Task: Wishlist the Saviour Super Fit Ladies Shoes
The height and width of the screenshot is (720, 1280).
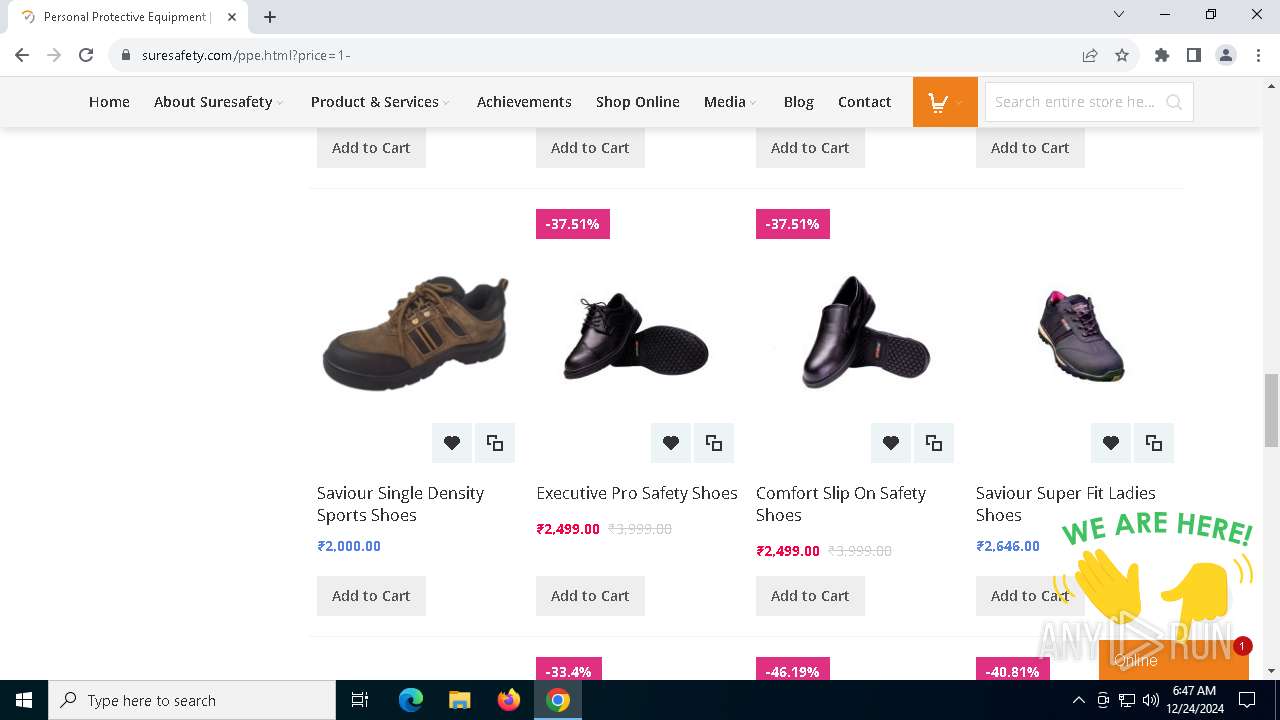Action: click(1110, 443)
